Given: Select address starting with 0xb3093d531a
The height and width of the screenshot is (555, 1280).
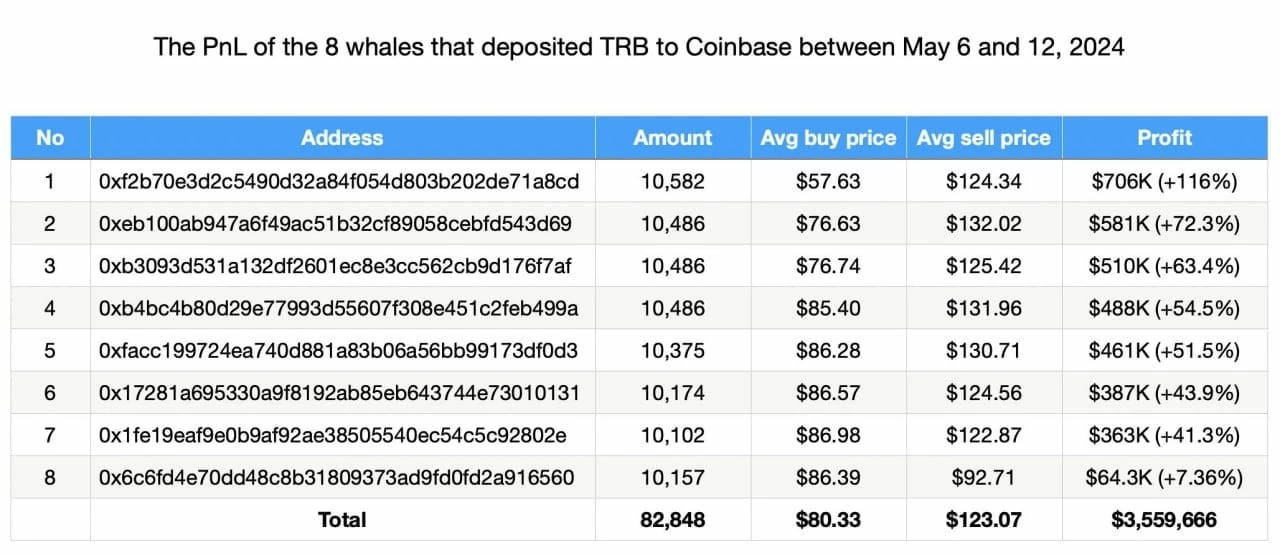Looking at the screenshot, I should point(334,266).
